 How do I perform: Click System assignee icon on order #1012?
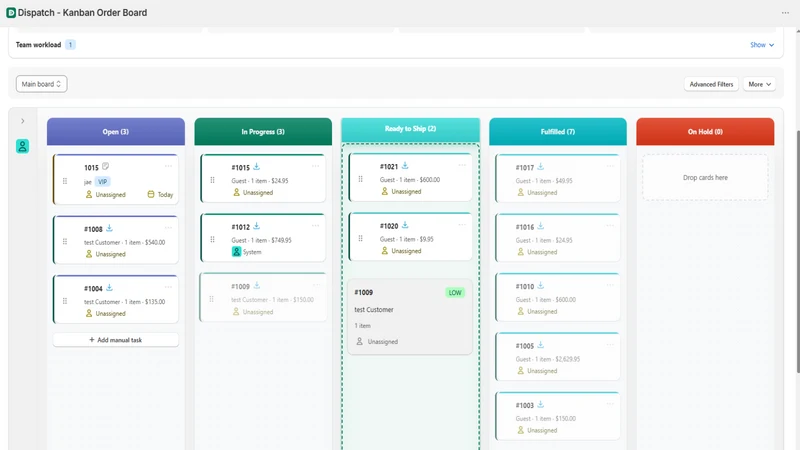tap(236, 252)
